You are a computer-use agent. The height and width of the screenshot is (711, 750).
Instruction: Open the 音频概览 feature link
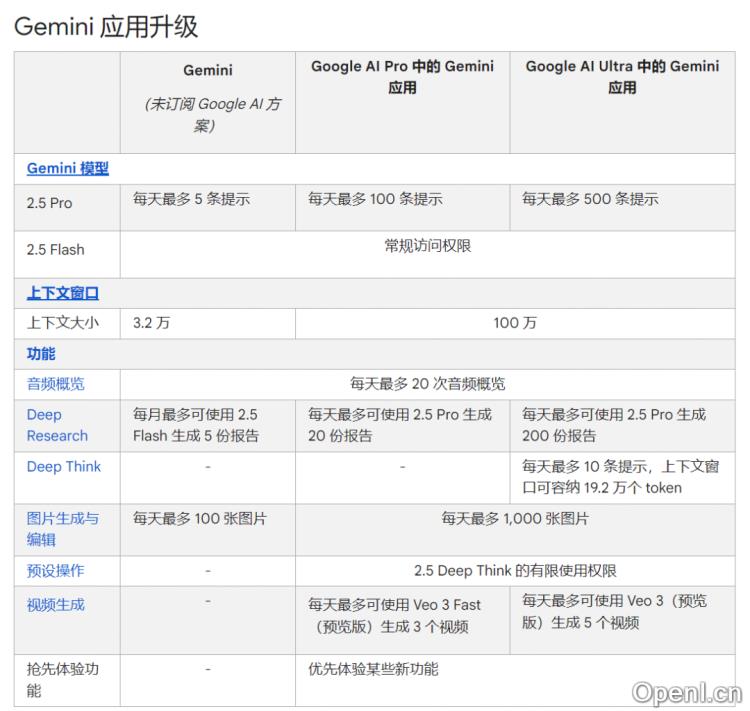pos(56,384)
